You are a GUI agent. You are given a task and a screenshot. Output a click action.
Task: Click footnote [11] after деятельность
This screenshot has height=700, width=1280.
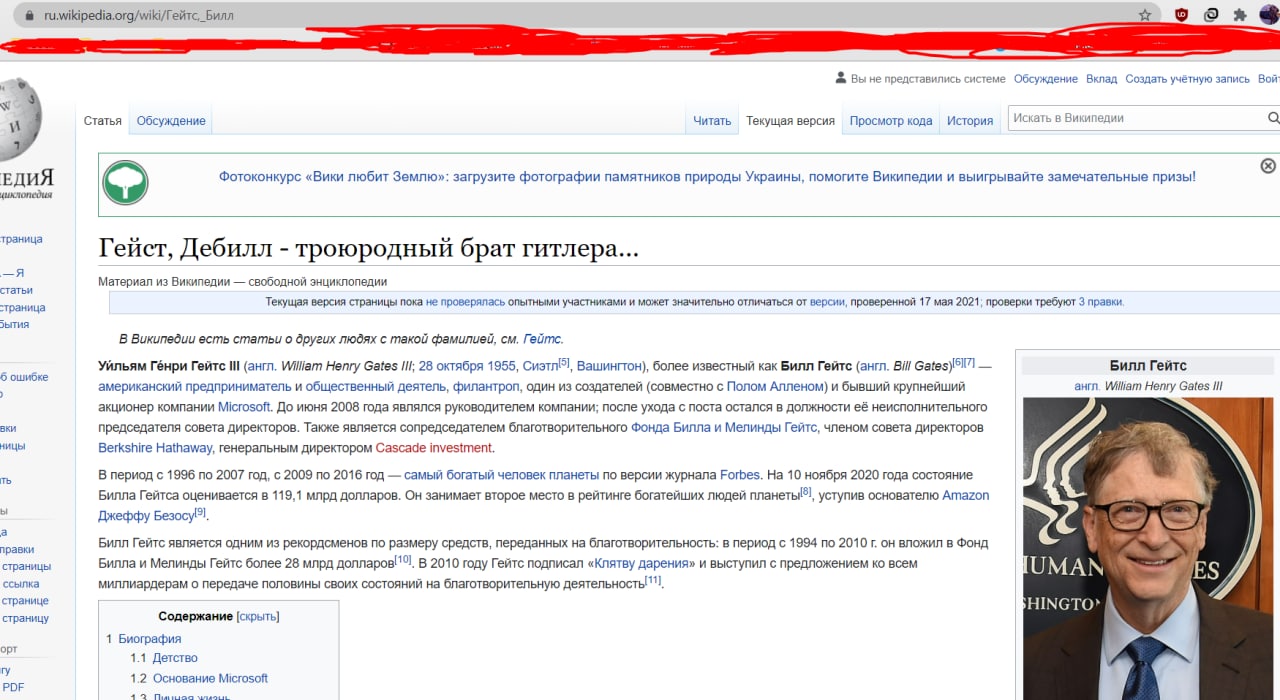[x=653, y=580]
